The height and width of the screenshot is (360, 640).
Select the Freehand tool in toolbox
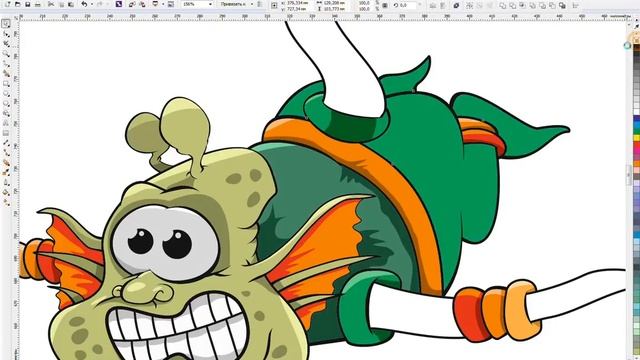pos(6,63)
